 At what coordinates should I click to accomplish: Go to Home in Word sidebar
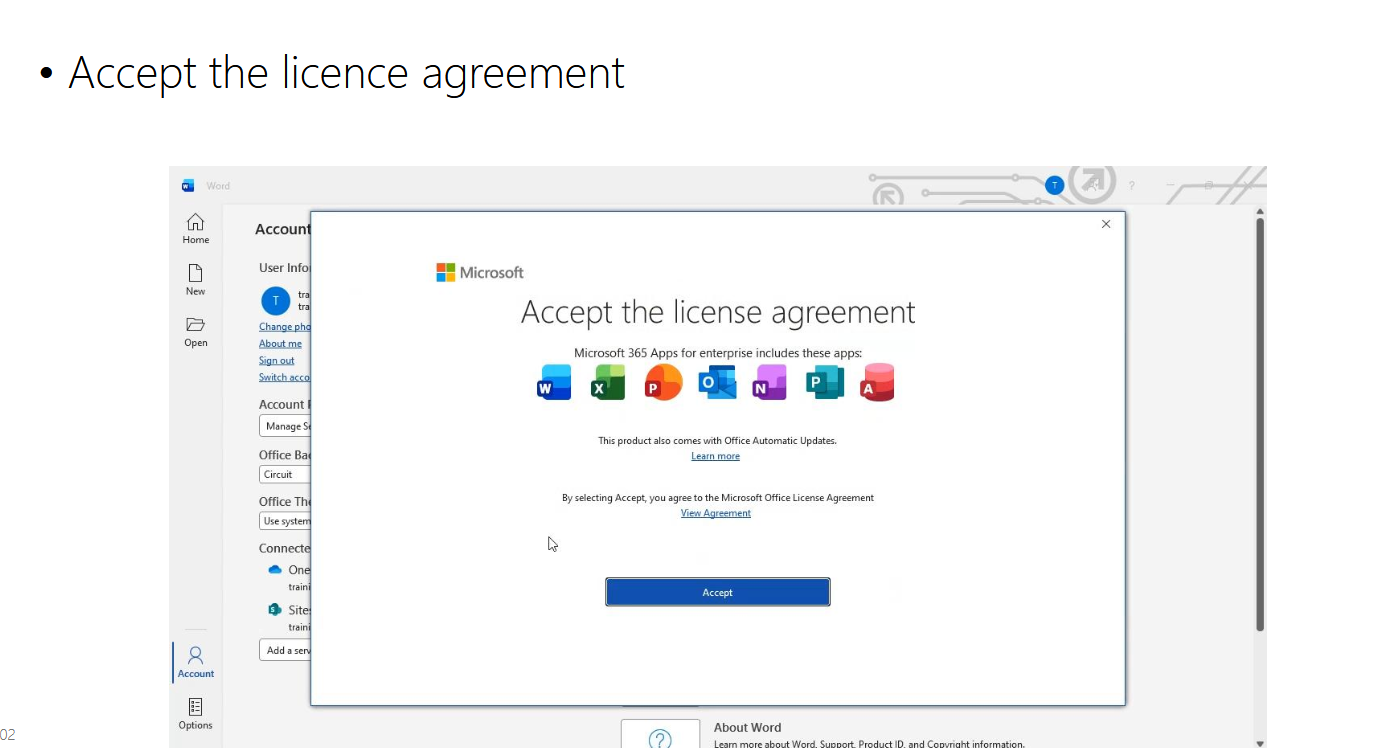(196, 229)
